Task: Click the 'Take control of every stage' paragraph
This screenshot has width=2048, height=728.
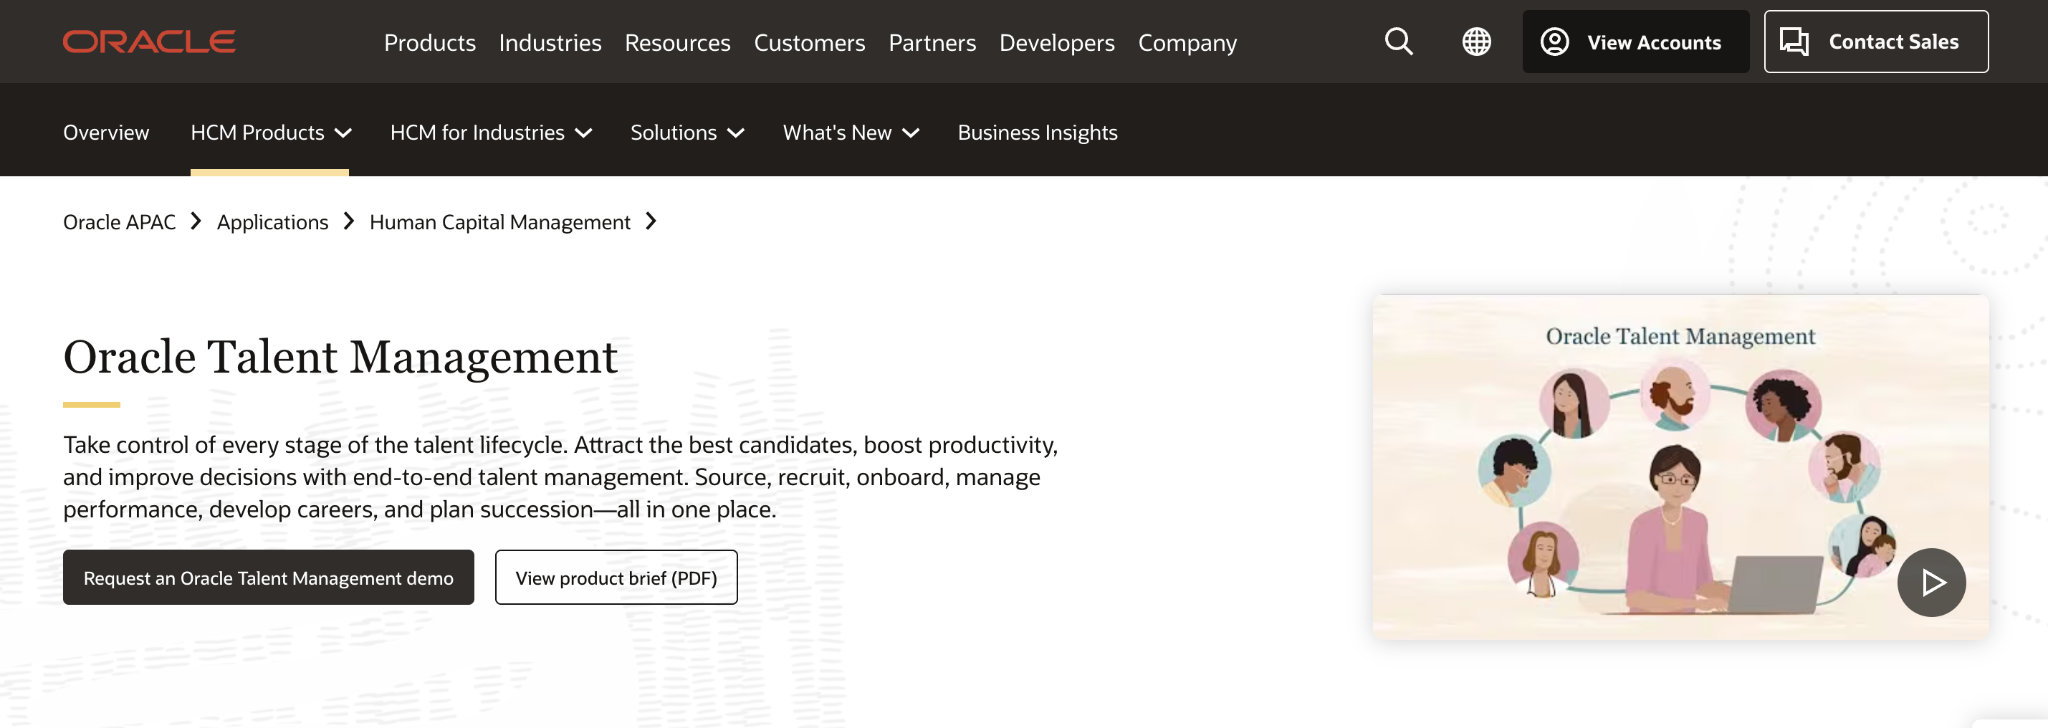Action: tap(561, 477)
